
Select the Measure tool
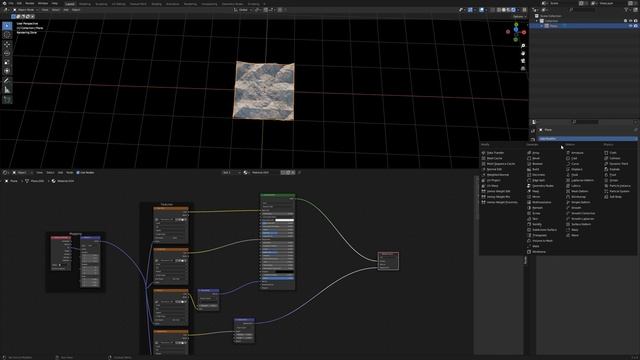click(x=7, y=90)
